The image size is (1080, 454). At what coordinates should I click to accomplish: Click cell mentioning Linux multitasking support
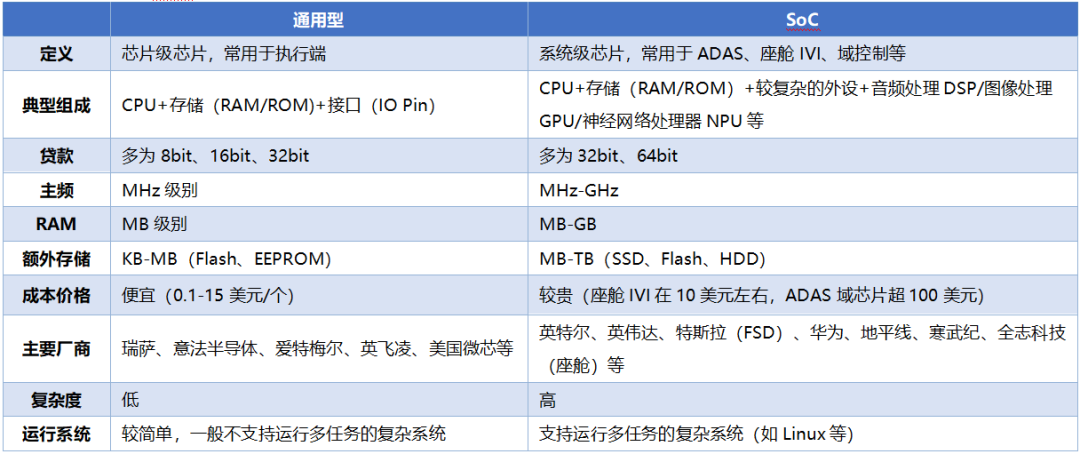point(802,434)
